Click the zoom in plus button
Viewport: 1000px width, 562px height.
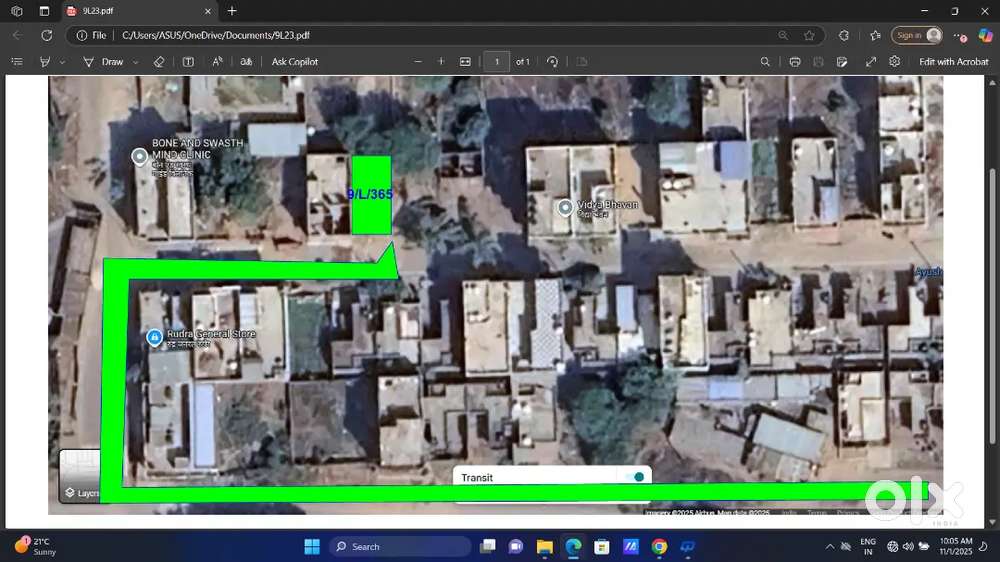[x=441, y=62]
